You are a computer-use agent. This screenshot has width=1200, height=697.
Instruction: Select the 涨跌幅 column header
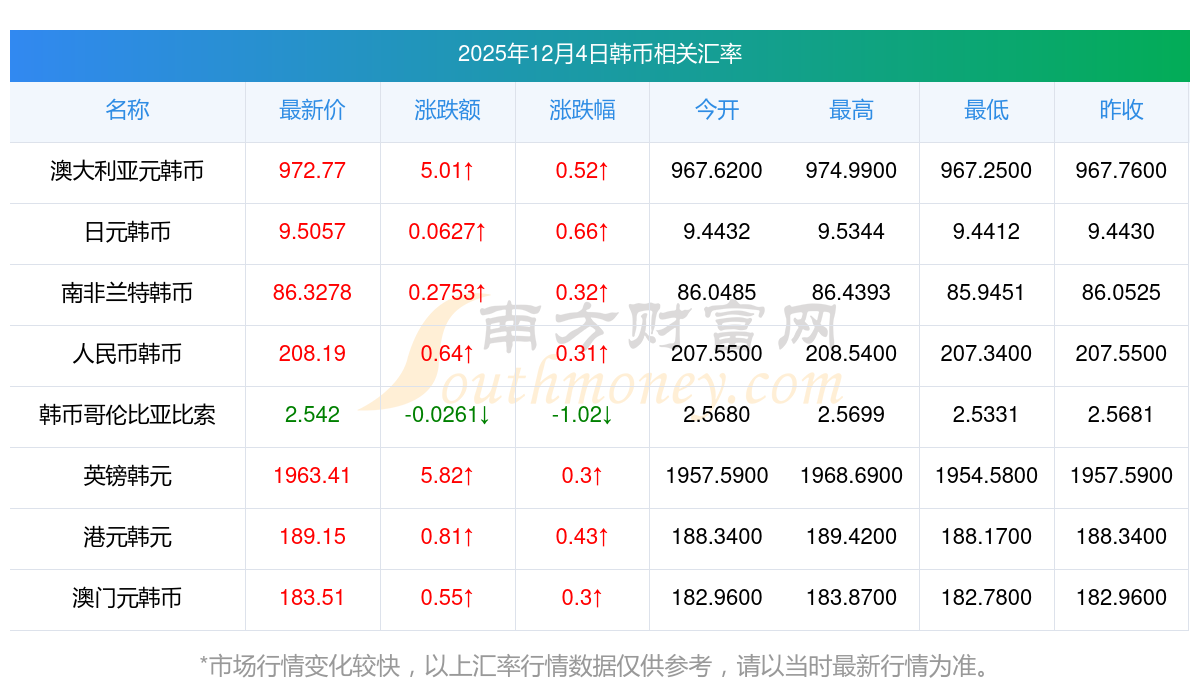(582, 110)
